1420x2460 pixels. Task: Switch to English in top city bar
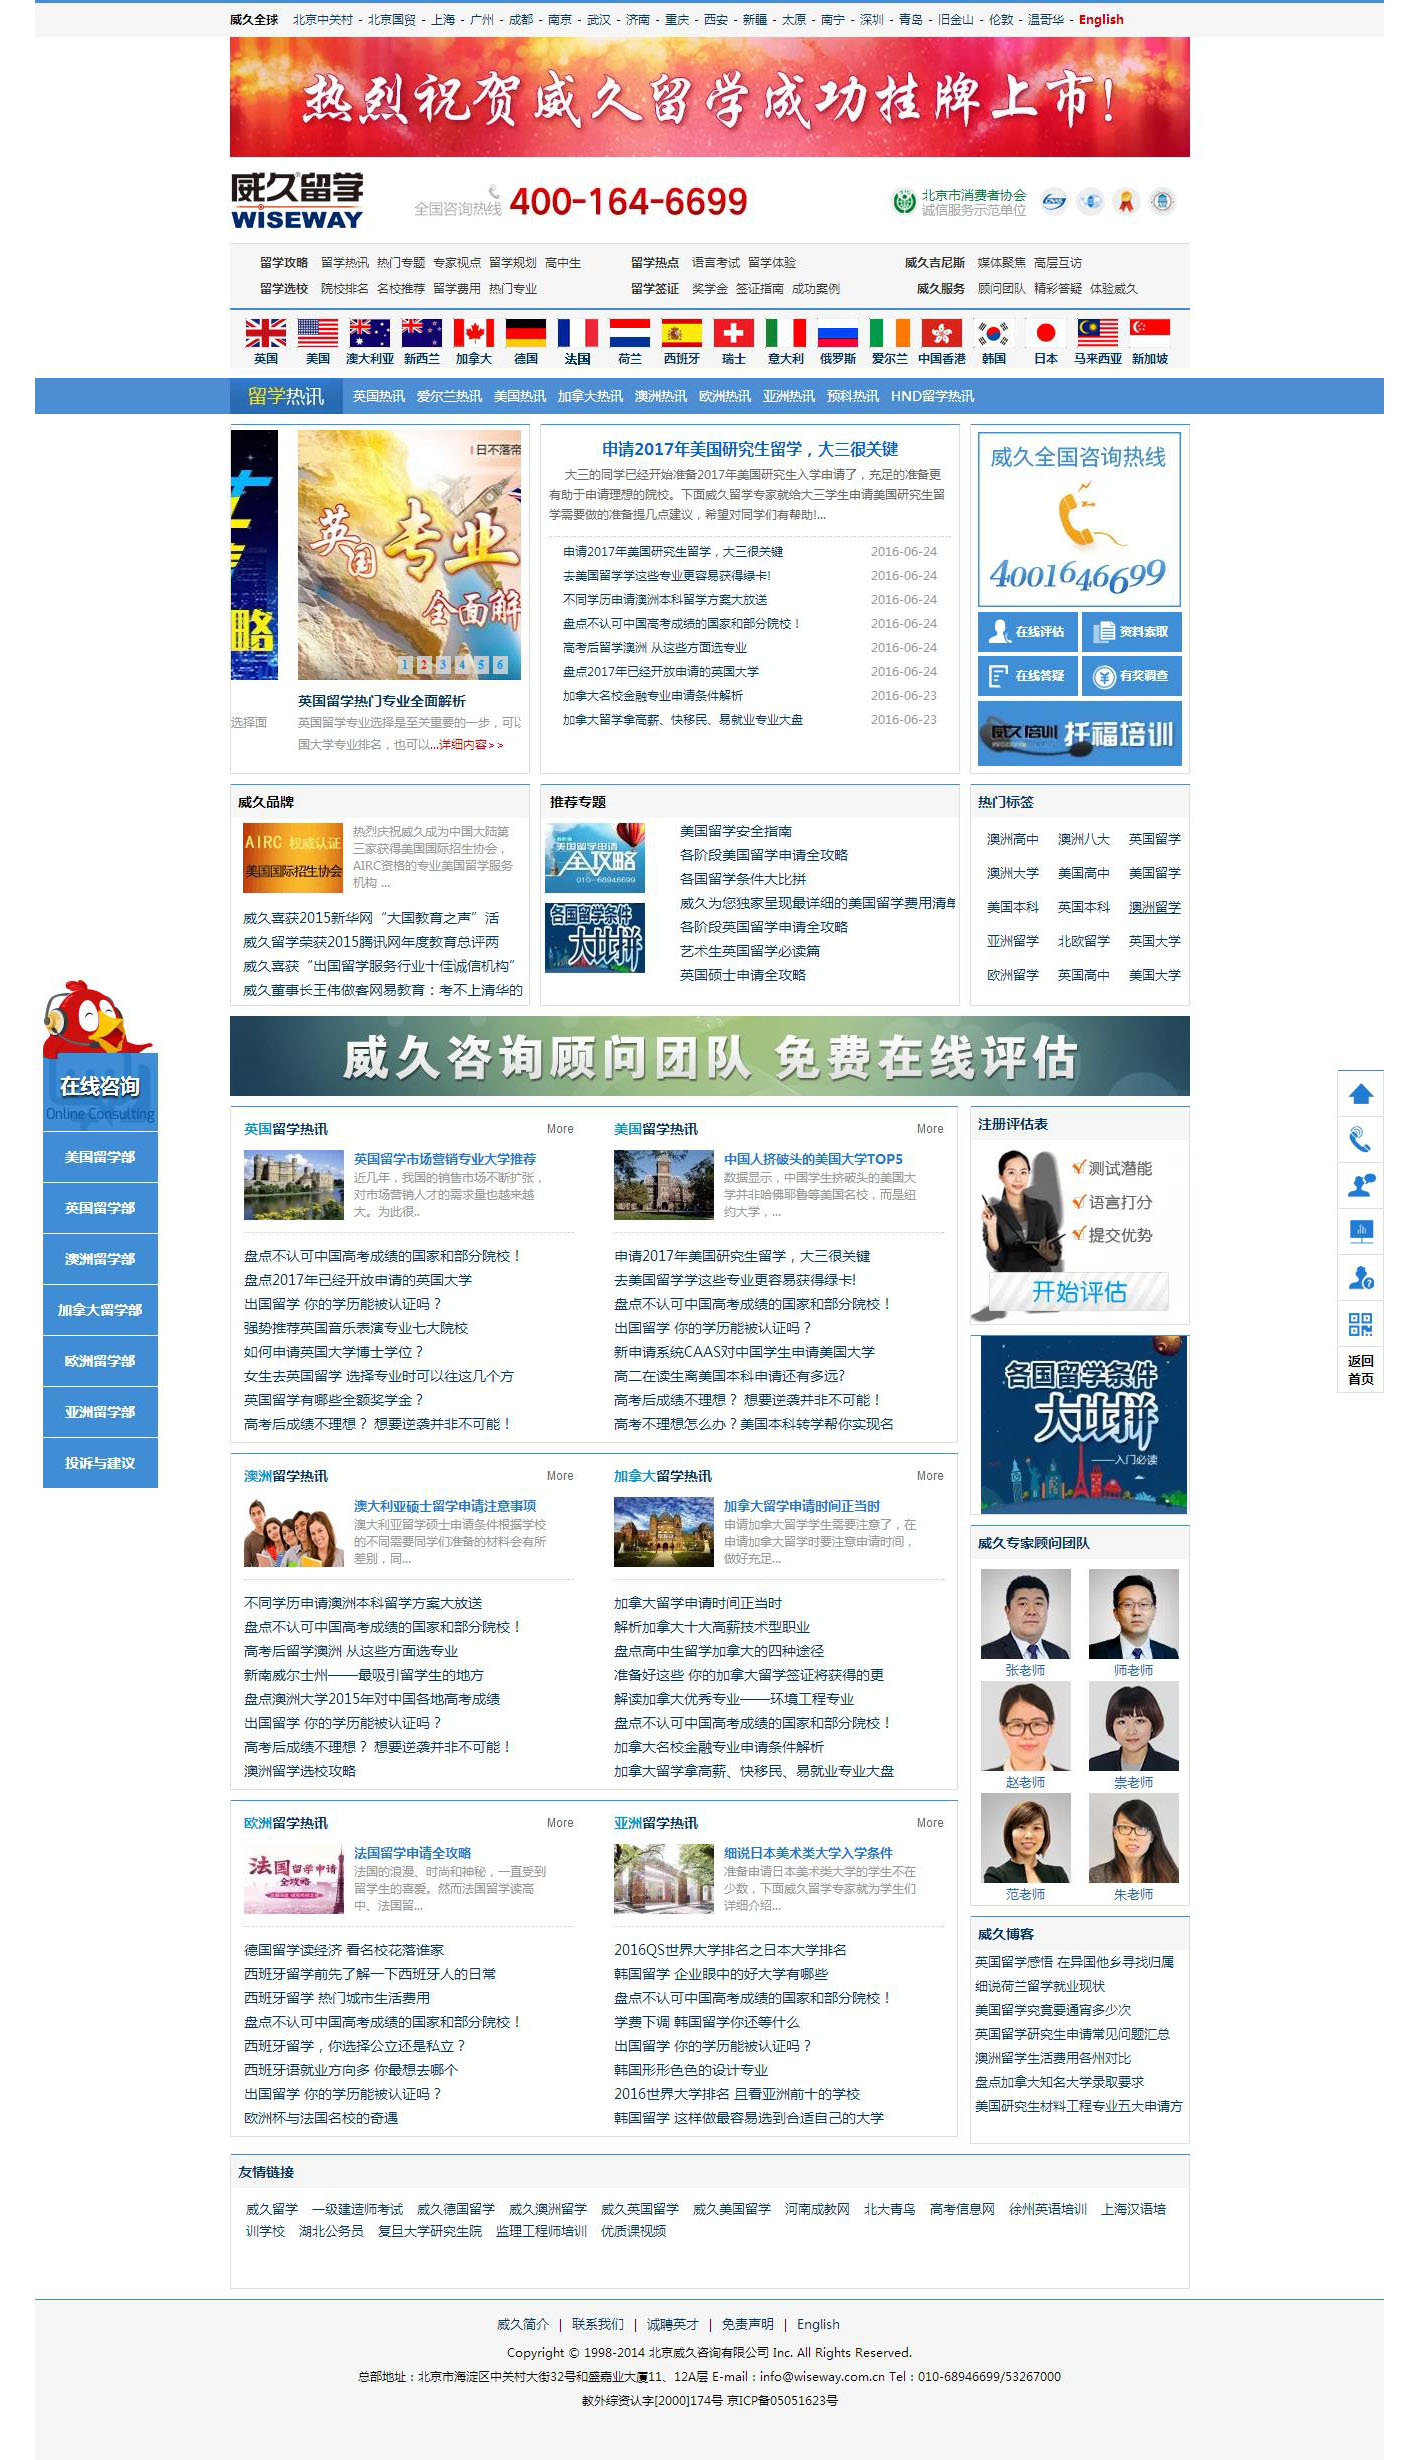(1101, 19)
